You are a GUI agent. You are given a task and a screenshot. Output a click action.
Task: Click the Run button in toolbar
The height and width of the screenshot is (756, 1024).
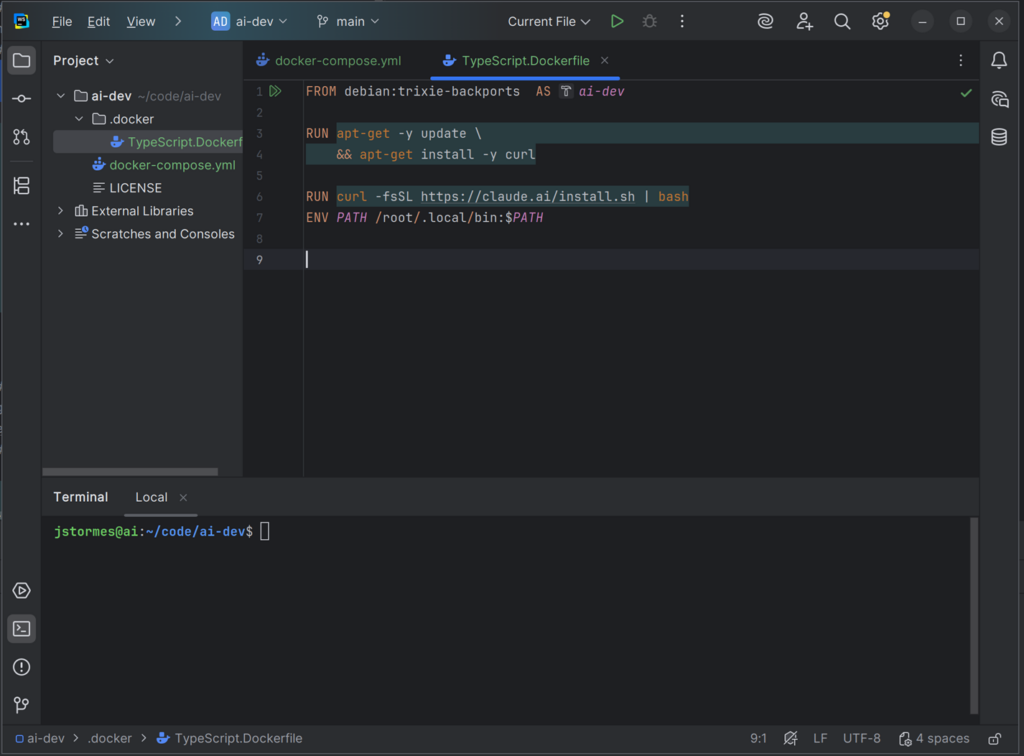[x=617, y=21]
